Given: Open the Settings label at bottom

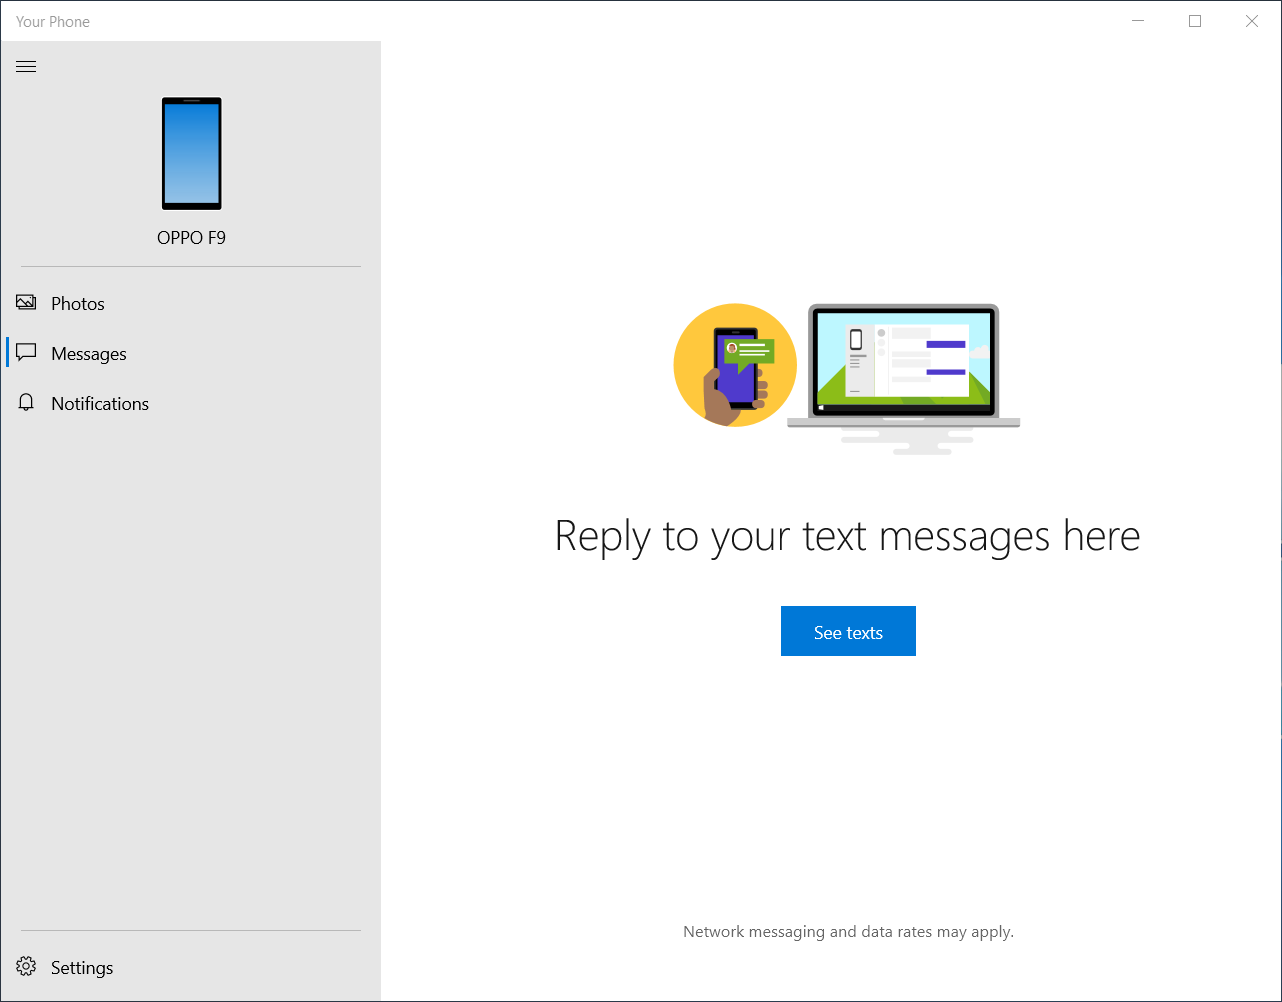Looking at the screenshot, I should coord(82,968).
